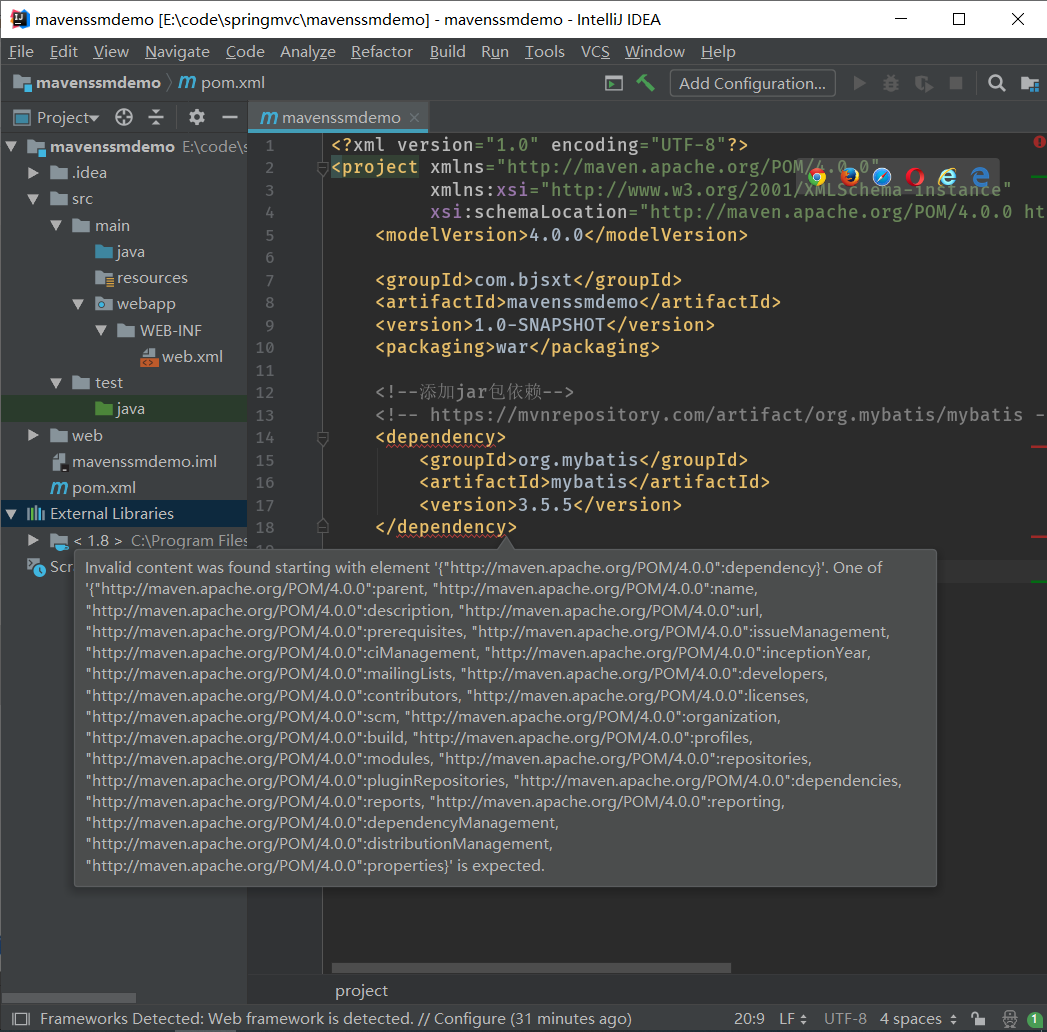Click the red error indicator at editor top right
Image resolution: width=1047 pixels, height=1032 pixels.
tap(1039, 142)
